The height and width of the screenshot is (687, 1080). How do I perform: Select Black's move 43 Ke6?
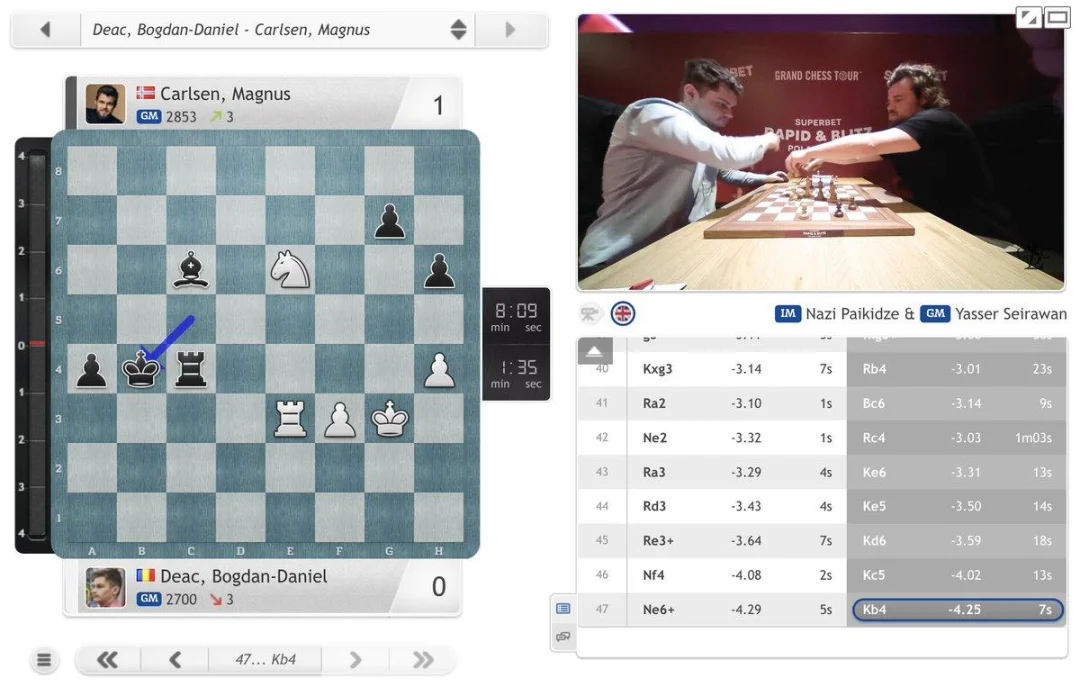957,472
